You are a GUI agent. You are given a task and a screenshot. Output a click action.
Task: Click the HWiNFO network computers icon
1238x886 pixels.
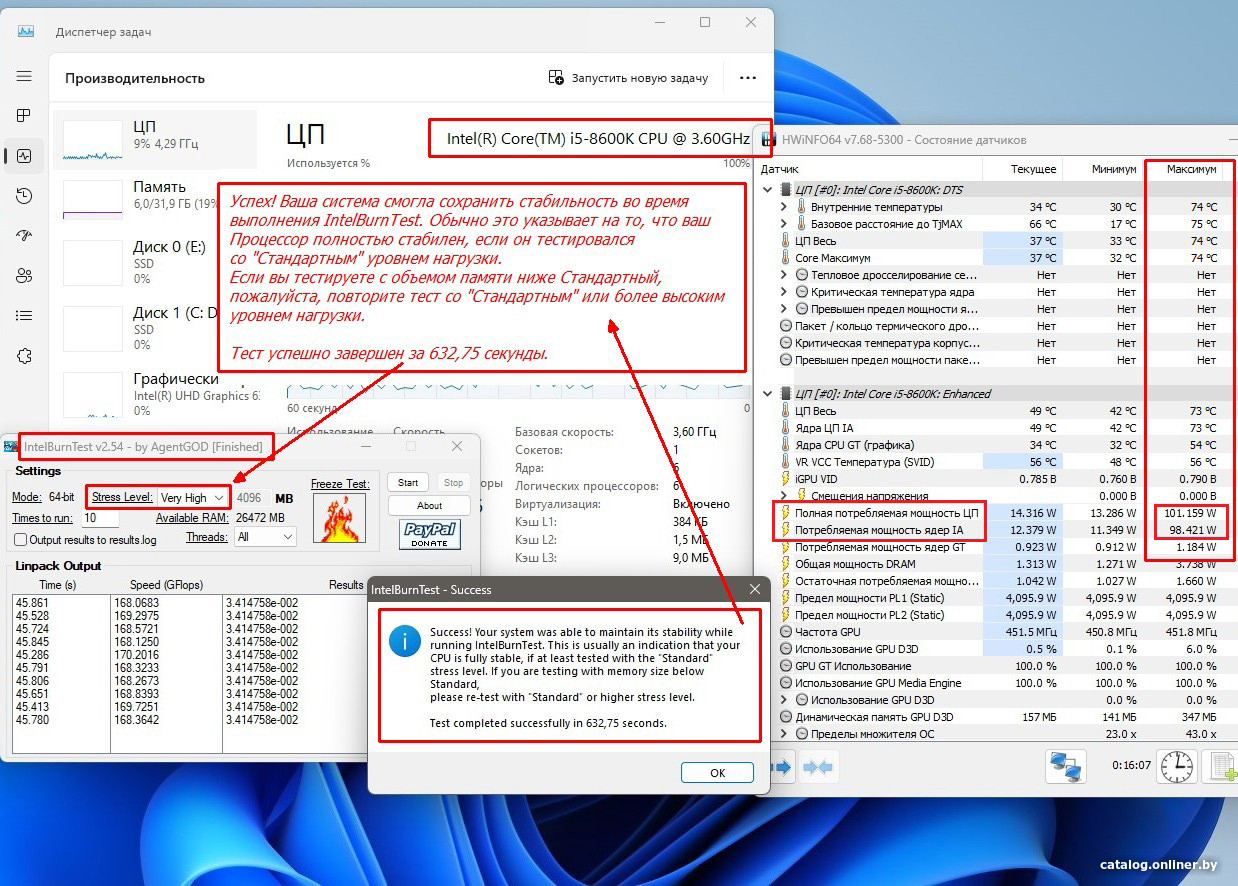click(1066, 767)
